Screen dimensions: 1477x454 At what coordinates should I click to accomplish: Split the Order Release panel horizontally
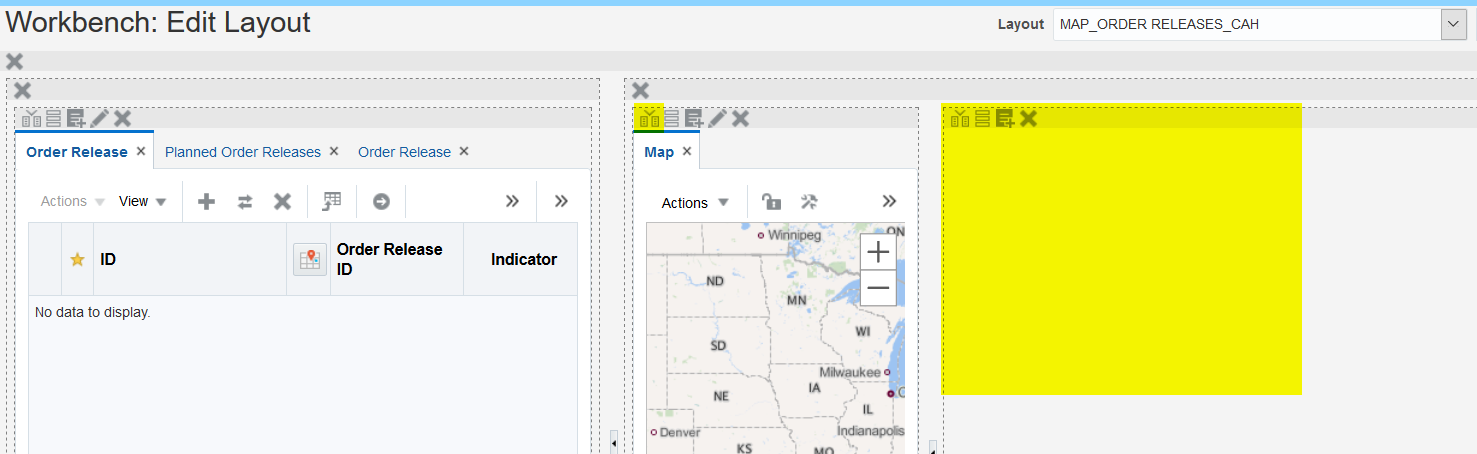tap(54, 119)
